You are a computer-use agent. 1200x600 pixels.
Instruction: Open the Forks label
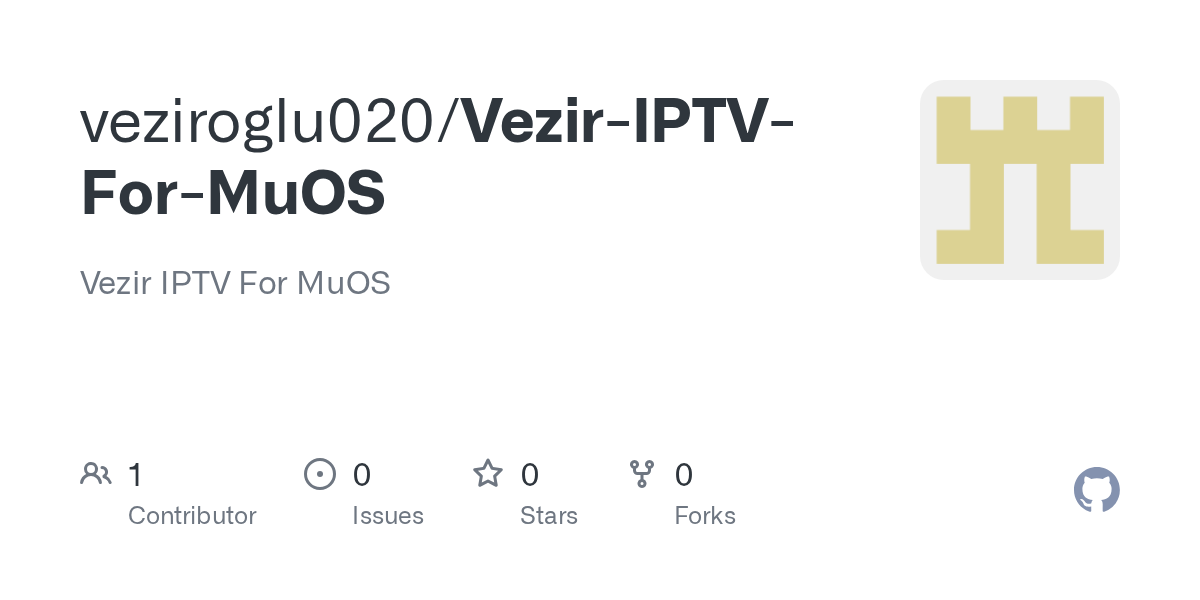[705, 516]
